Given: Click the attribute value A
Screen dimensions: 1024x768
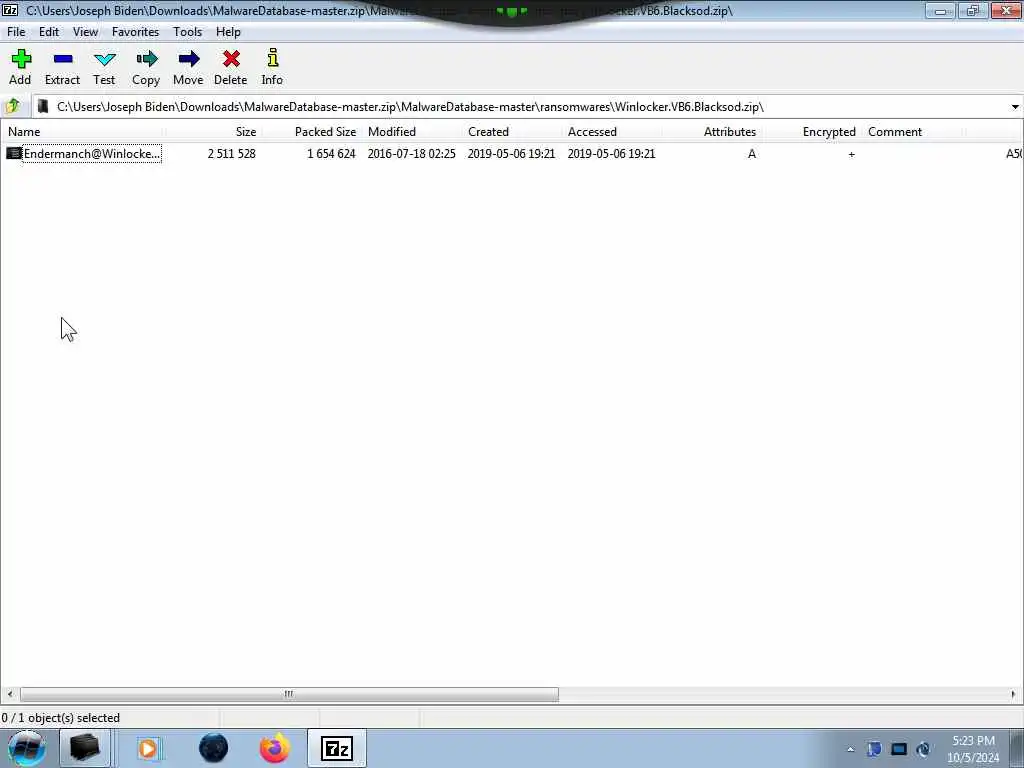Looking at the screenshot, I should (x=752, y=153).
